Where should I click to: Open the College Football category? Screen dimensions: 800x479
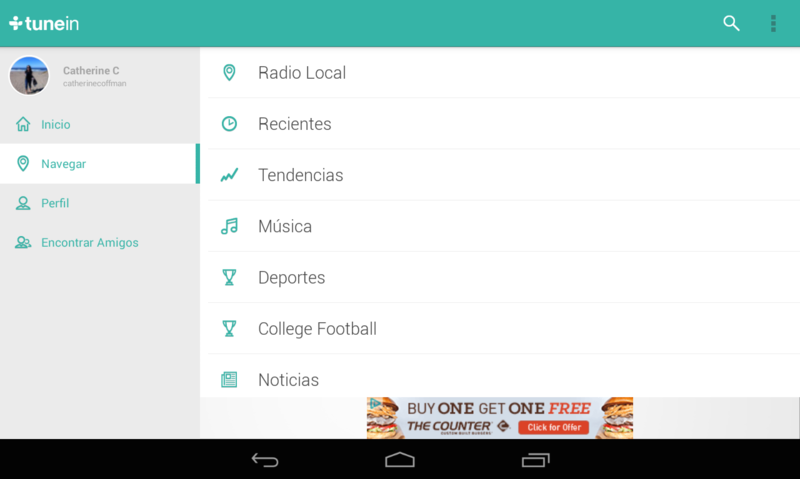504,329
